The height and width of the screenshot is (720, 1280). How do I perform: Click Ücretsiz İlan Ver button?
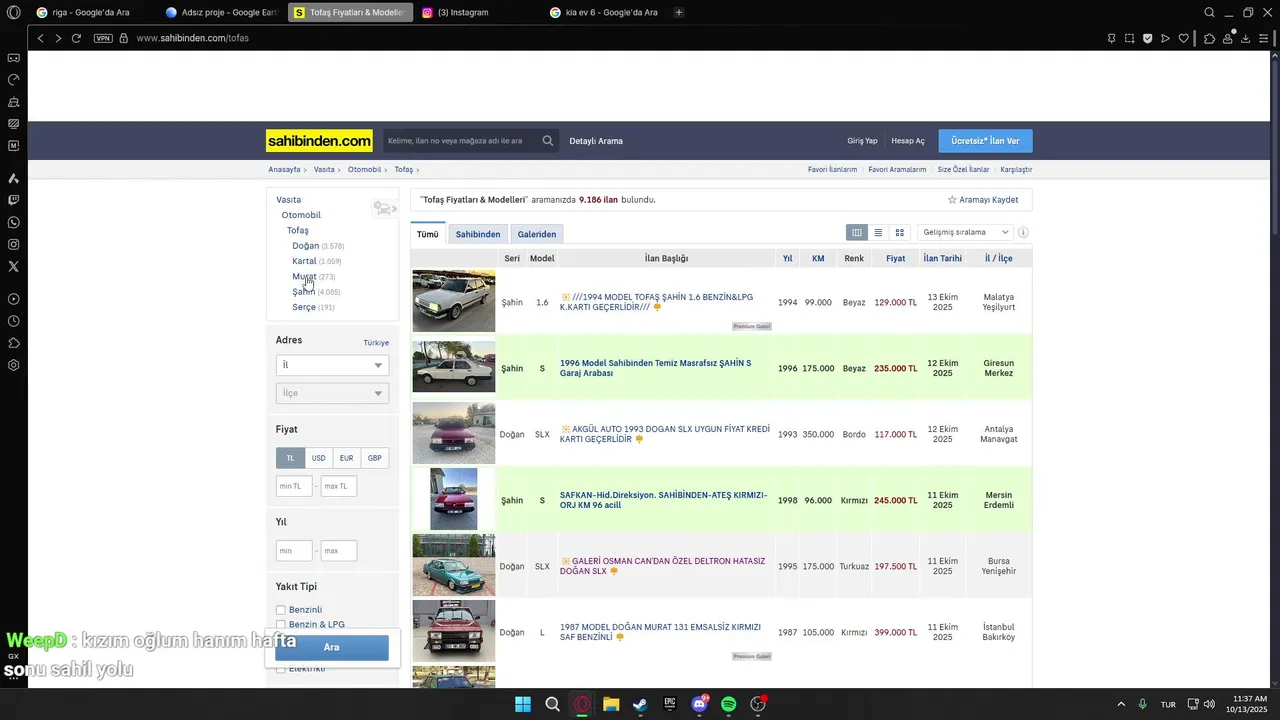click(x=985, y=141)
